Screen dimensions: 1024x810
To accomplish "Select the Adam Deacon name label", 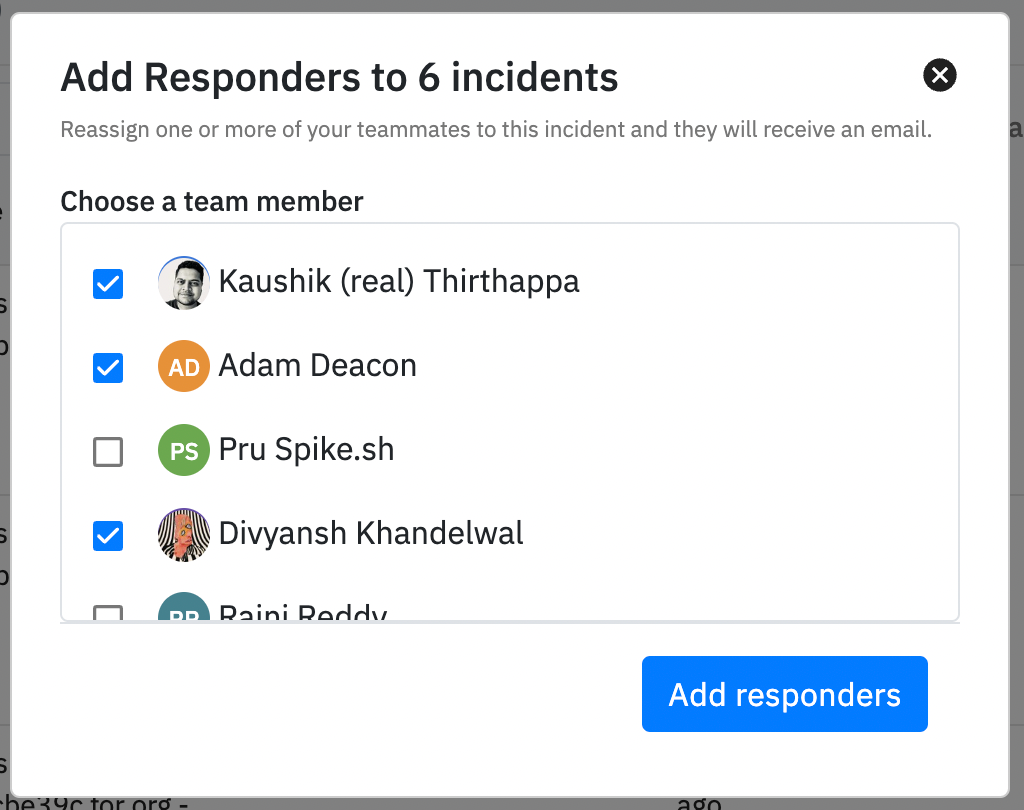I will (317, 366).
